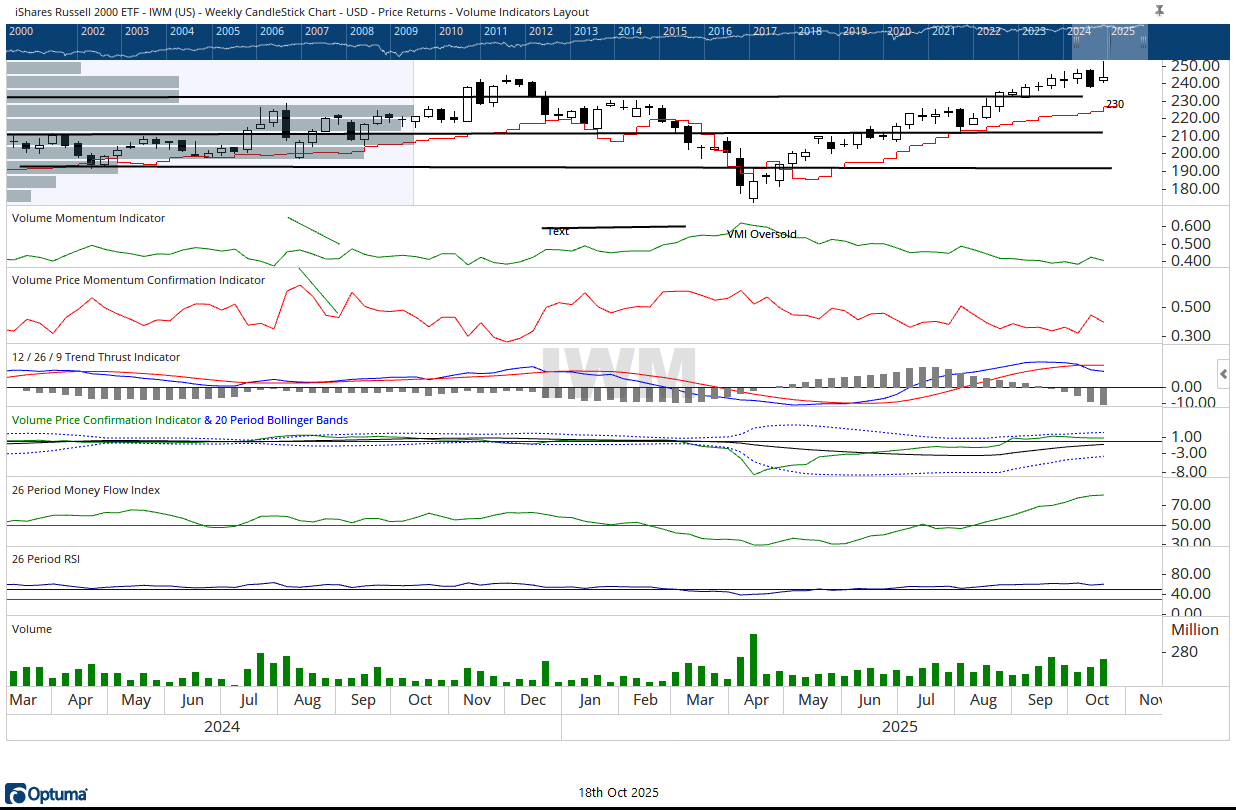
Task: Click the iShares Russell 2000 ETF chart title
Action: click(300, 12)
